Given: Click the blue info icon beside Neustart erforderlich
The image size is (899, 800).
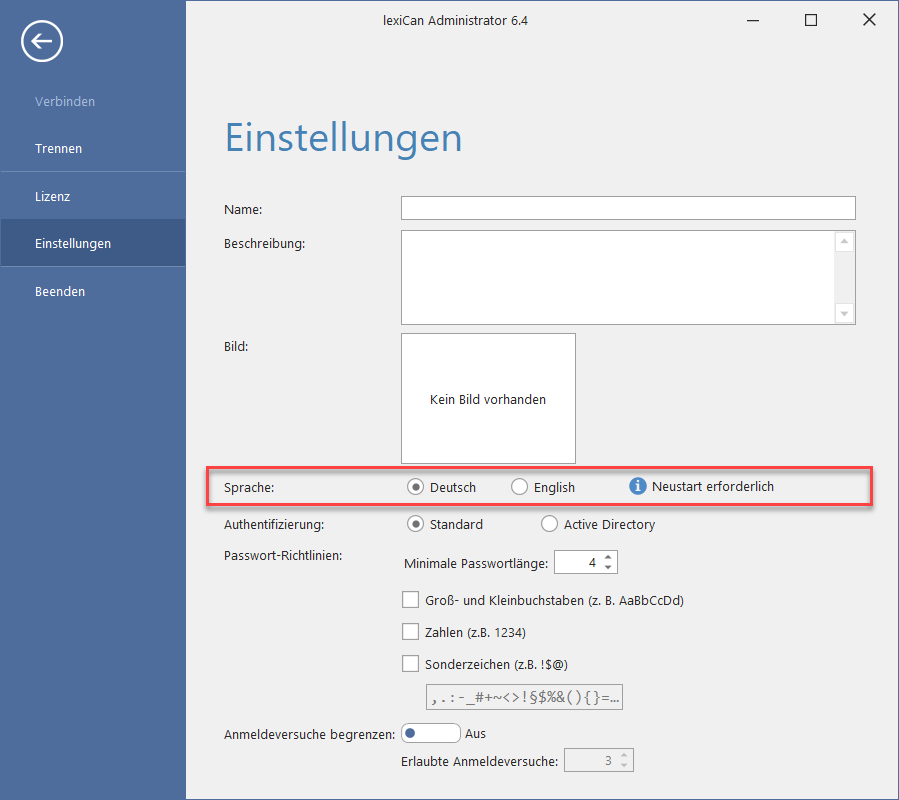Looking at the screenshot, I should (637, 487).
